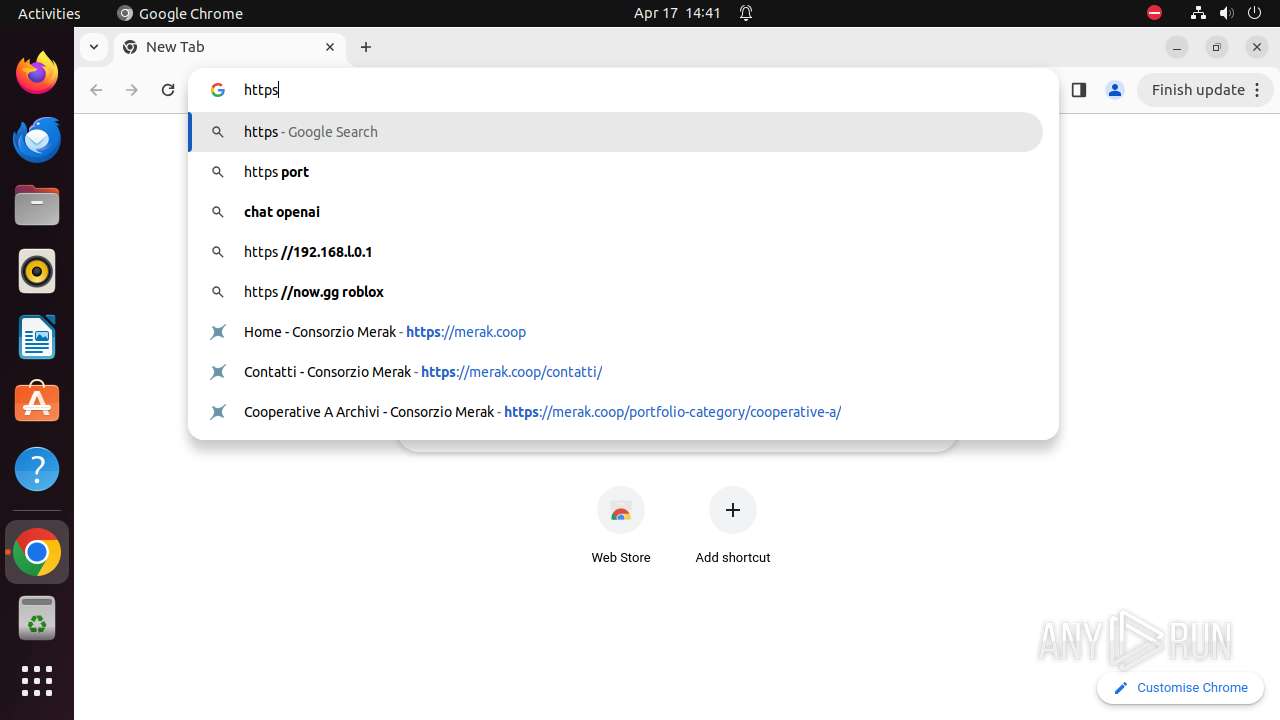Open the Activities overview

(x=49, y=13)
